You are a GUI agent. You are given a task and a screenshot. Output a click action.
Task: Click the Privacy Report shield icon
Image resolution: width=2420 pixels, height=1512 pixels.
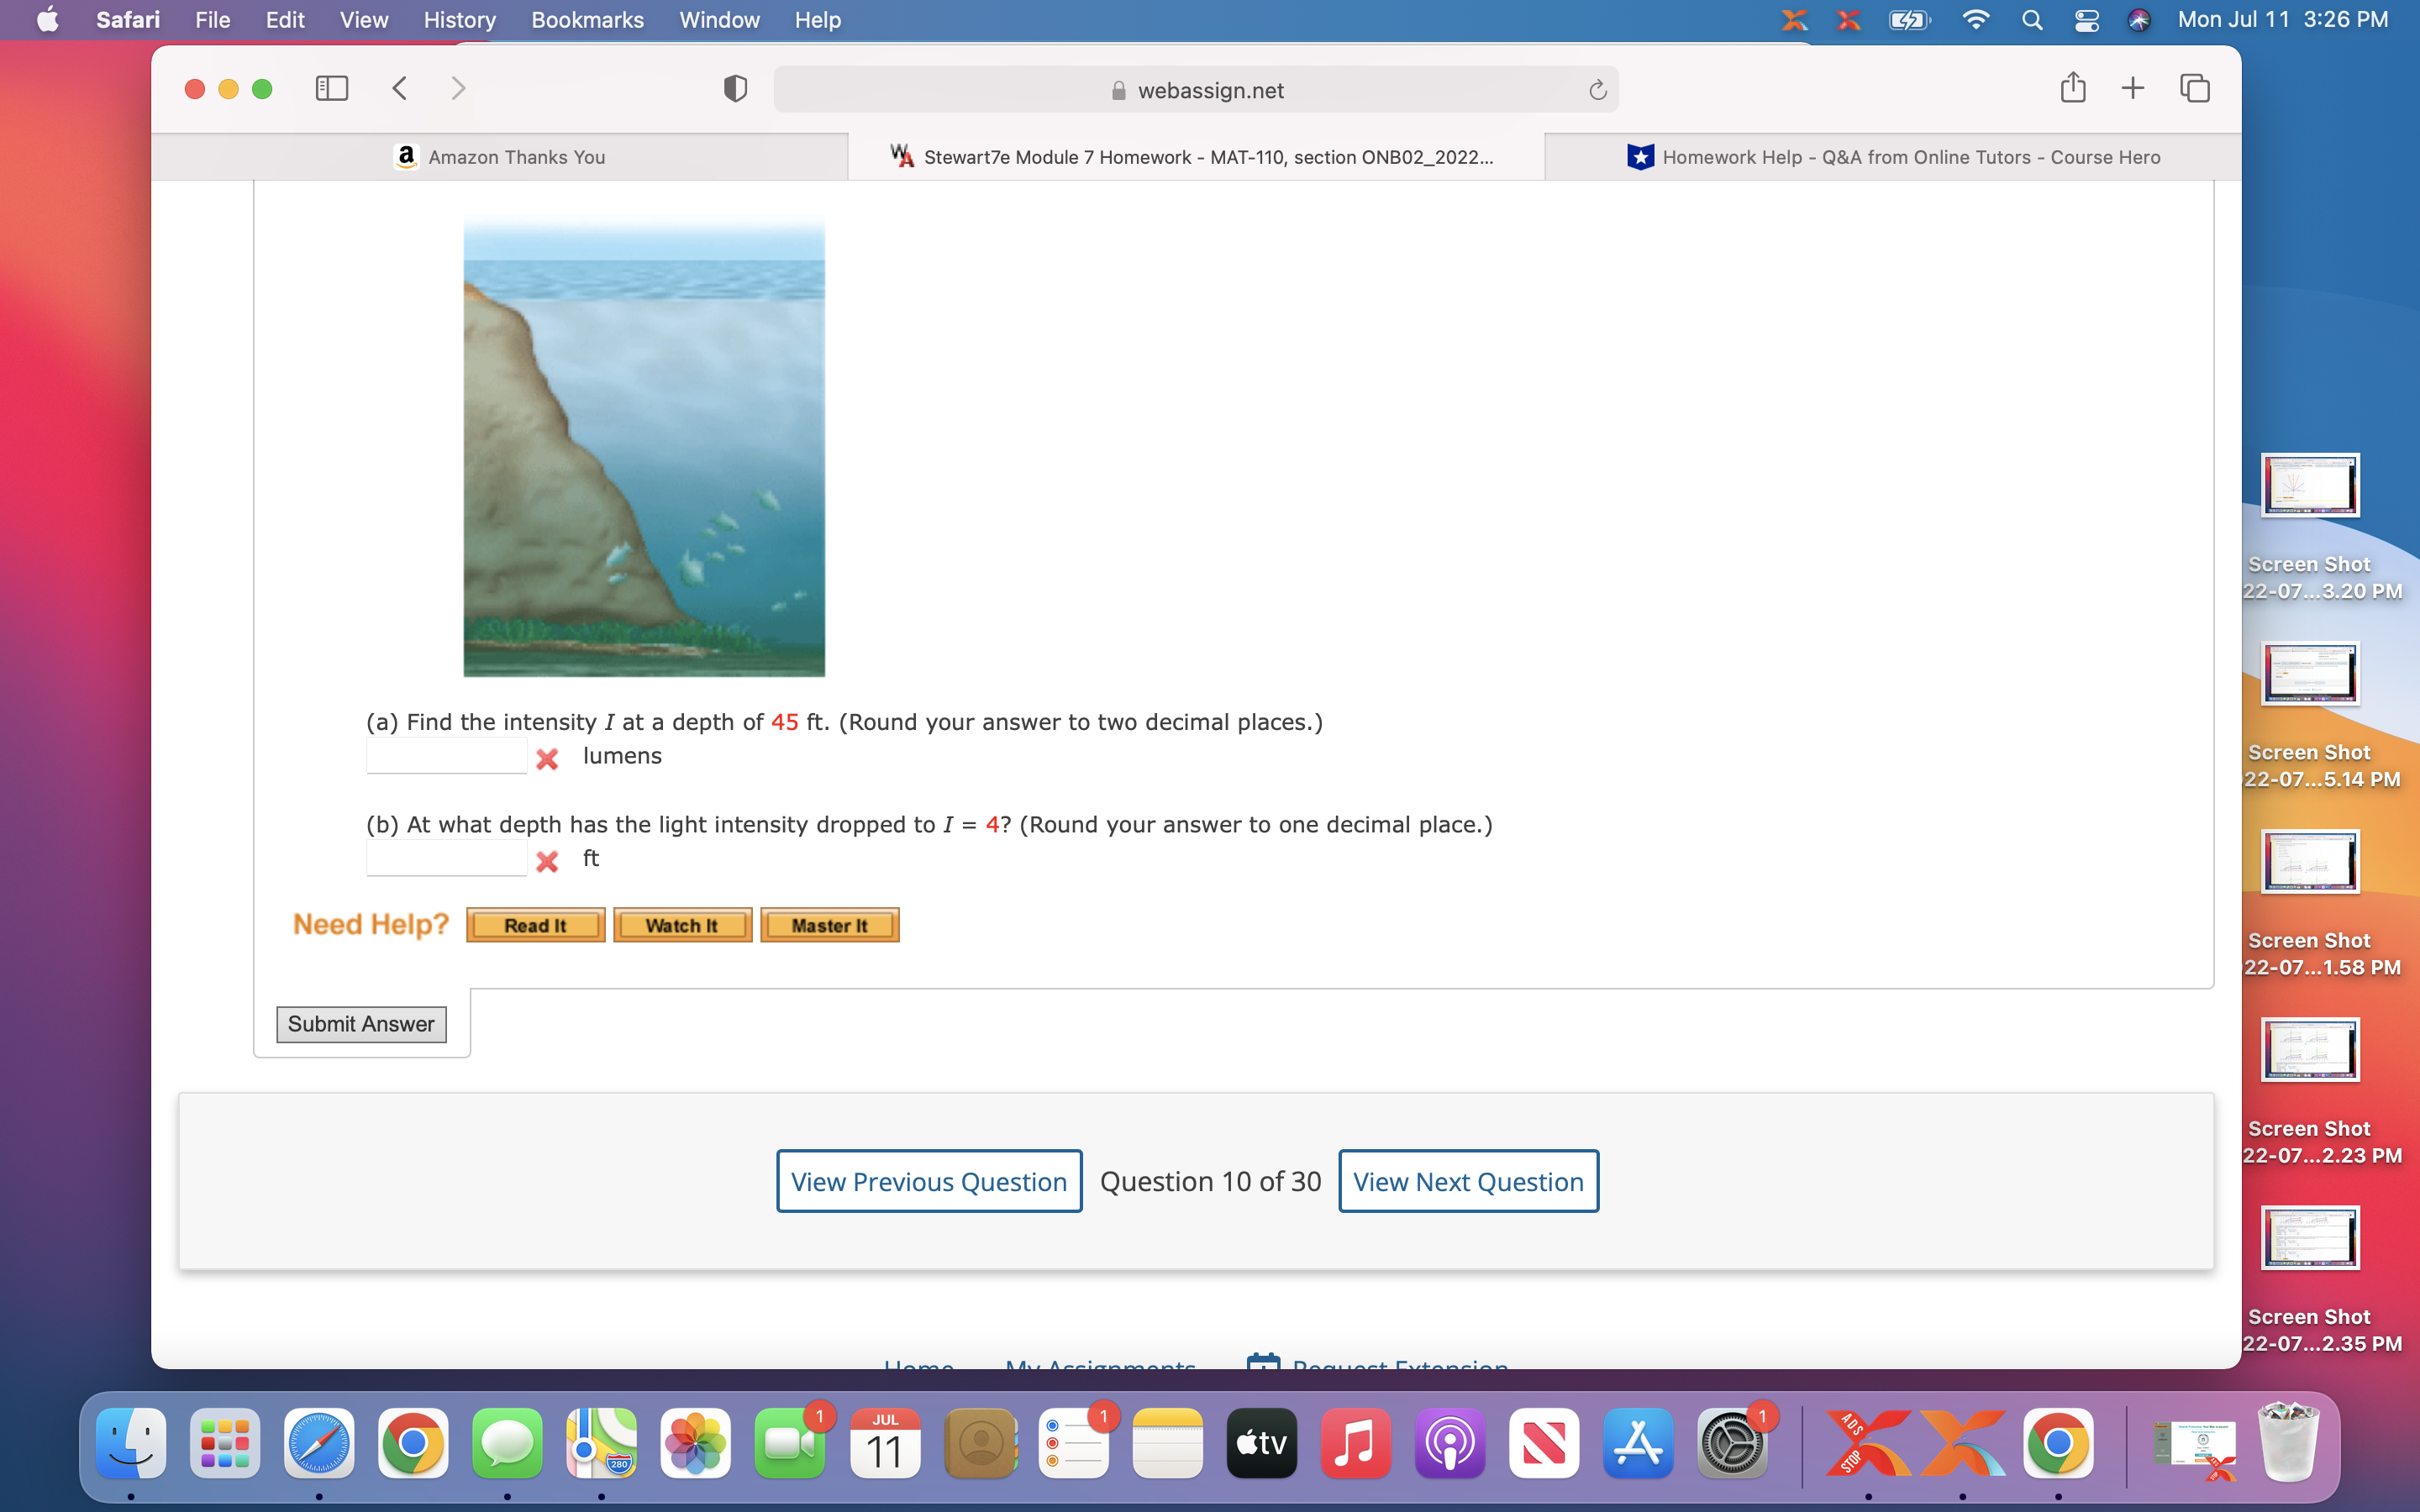(x=735, y=88)
